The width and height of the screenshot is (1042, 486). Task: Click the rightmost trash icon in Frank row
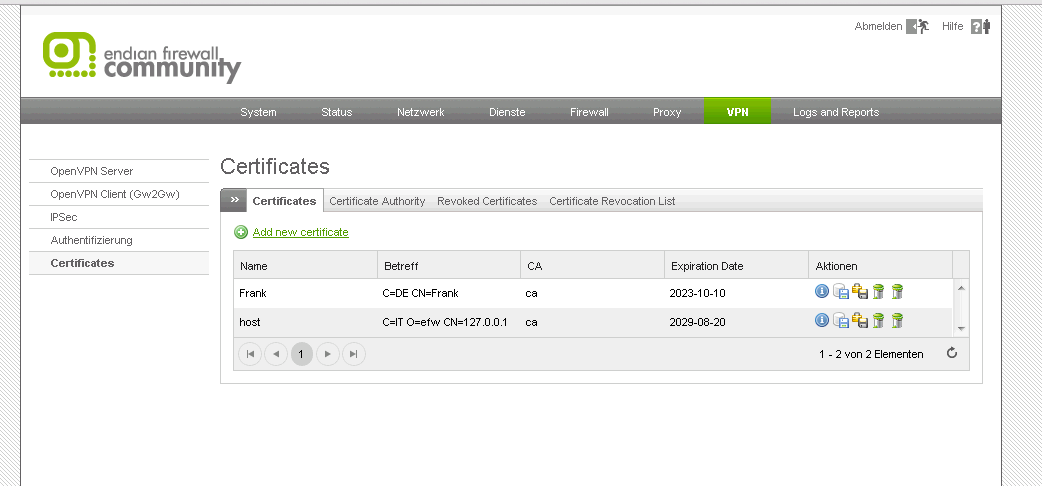pos(897,292)
